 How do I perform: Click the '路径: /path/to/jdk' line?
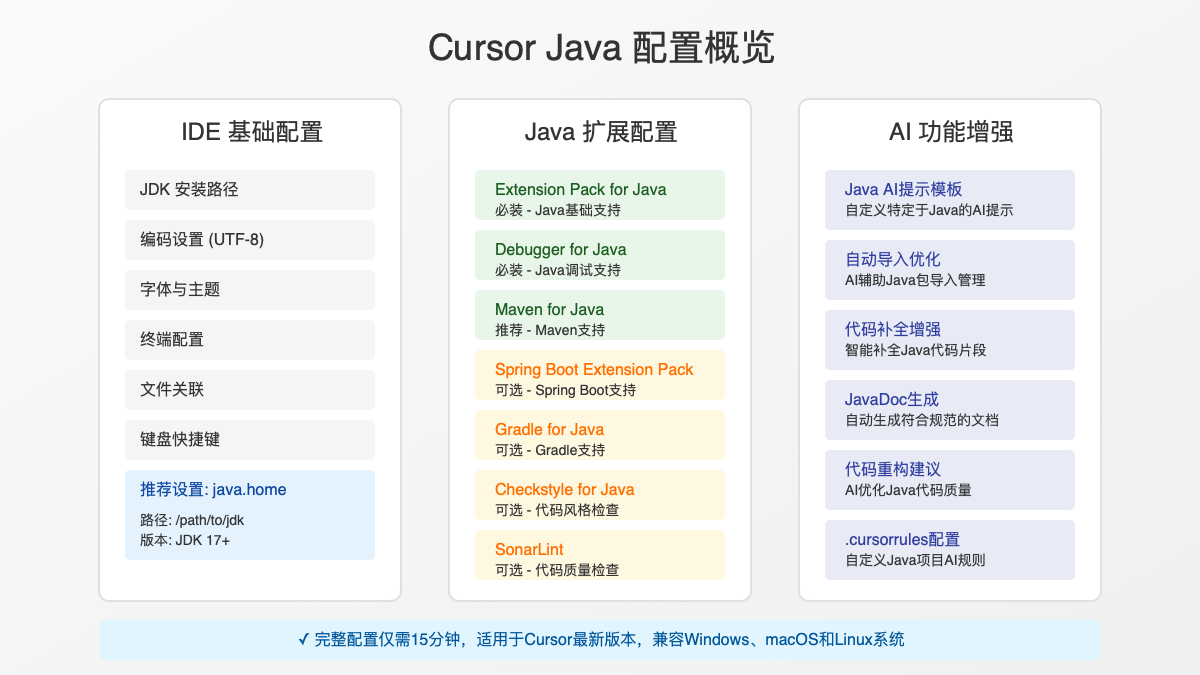192,520
